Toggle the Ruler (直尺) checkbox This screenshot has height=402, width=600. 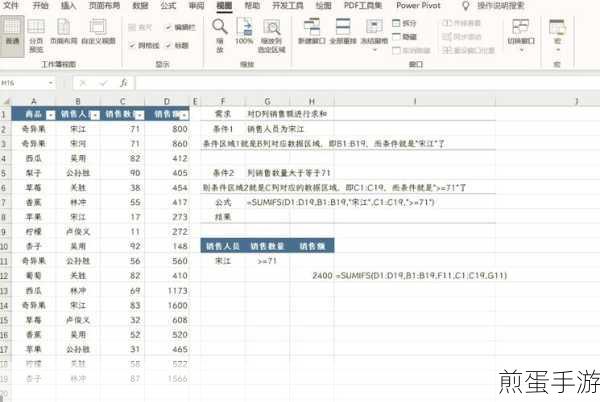(140, 28)
